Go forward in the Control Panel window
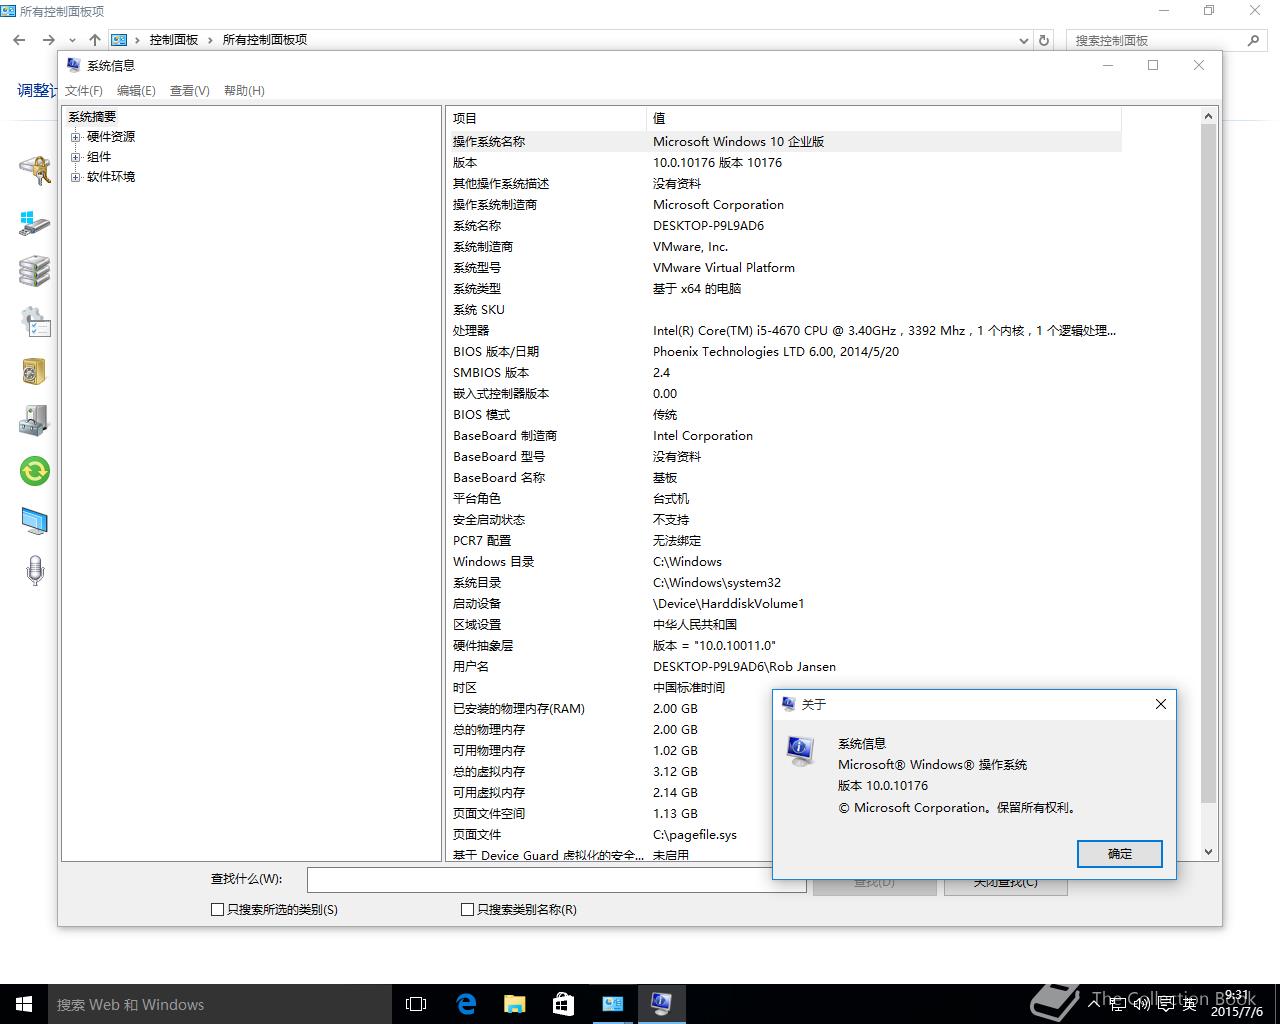Viewport: 1280px width, 1024px height. (x=48, y=40)
